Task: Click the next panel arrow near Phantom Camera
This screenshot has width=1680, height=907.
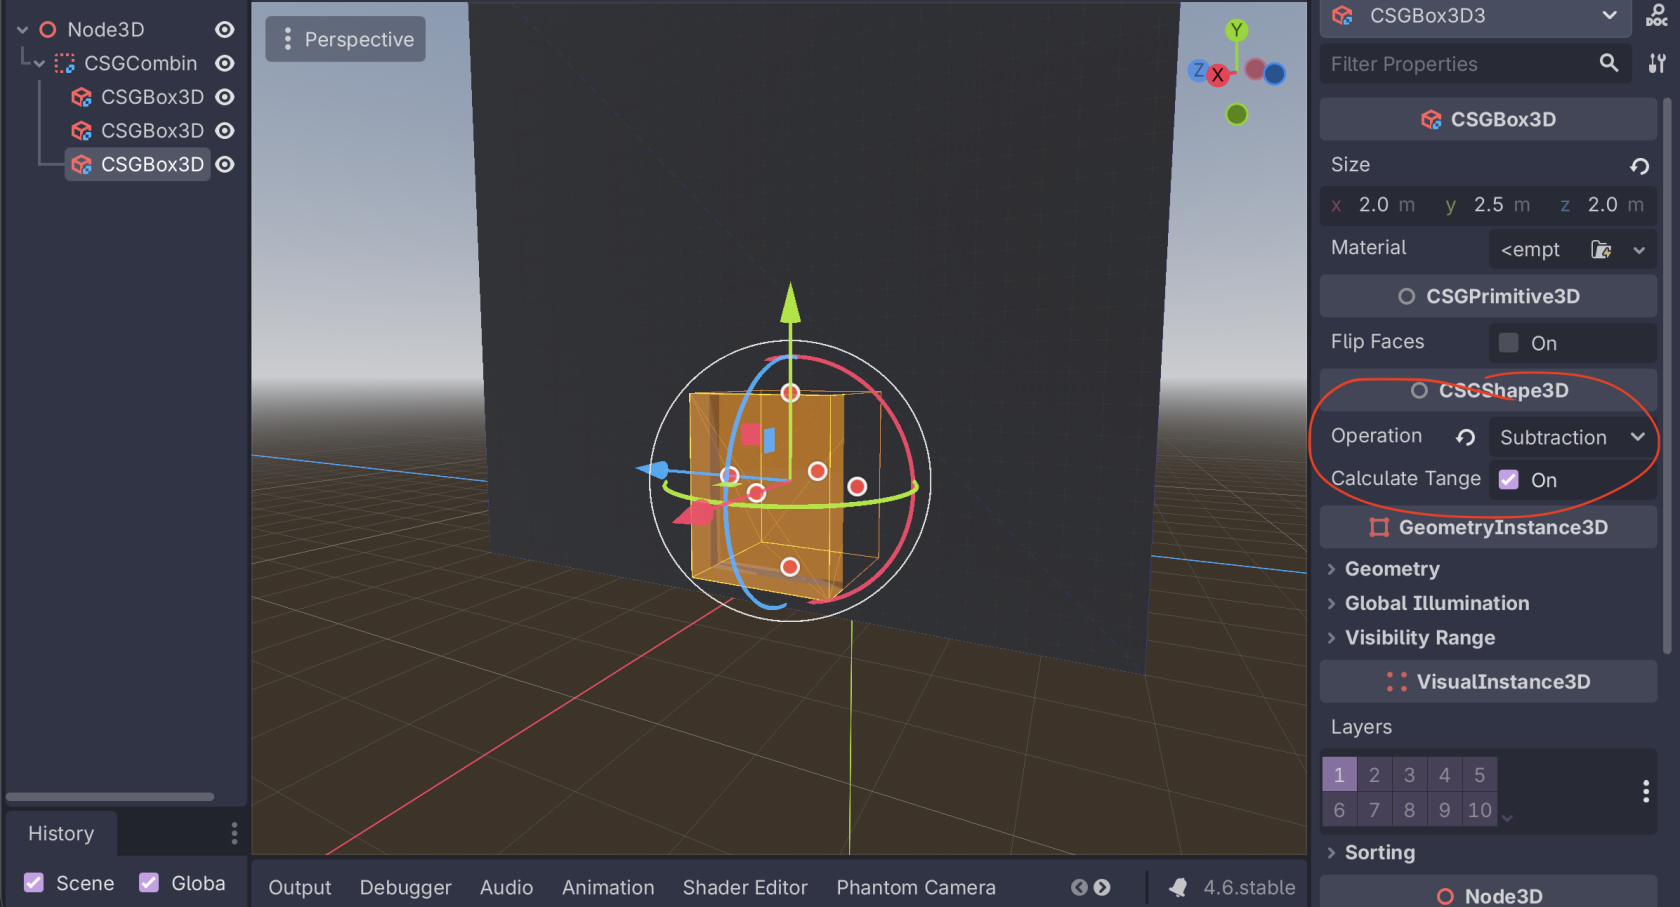Action: tap(1101, 887)
